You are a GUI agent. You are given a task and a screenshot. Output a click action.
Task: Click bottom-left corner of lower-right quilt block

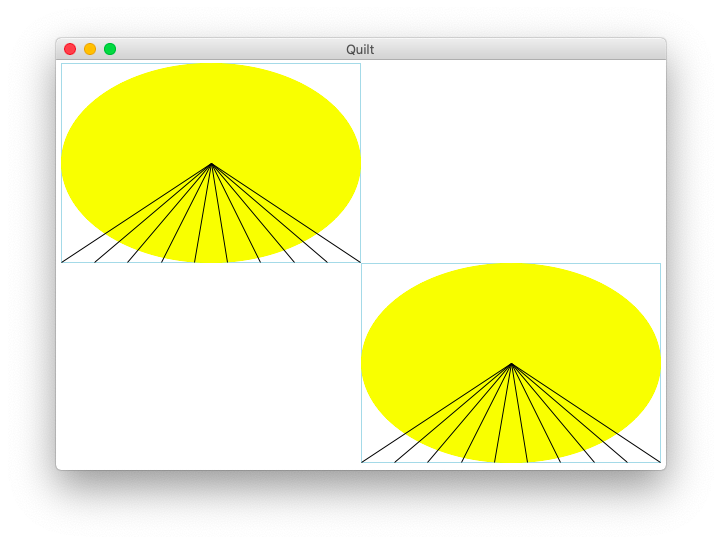[x=362, y=462]
